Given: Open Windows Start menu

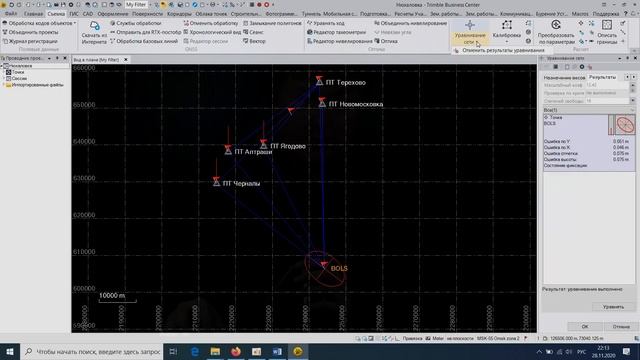Looking at the screenshot, I should click(x=10, y=351).
